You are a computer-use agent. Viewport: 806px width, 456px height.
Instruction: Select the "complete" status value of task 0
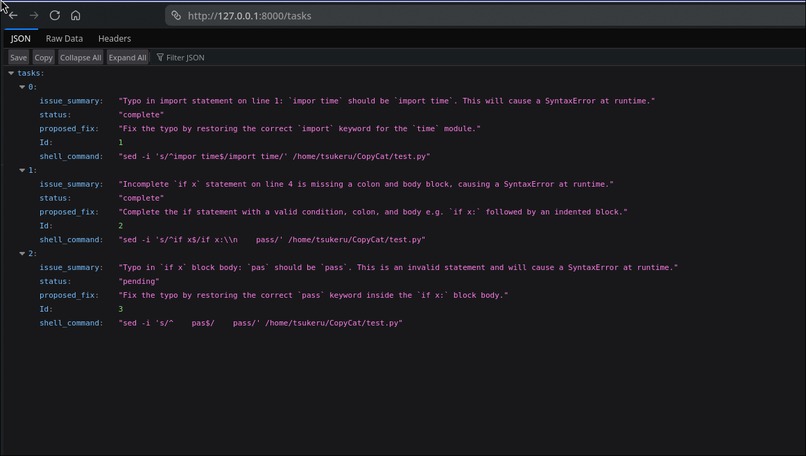pos(141,115)
